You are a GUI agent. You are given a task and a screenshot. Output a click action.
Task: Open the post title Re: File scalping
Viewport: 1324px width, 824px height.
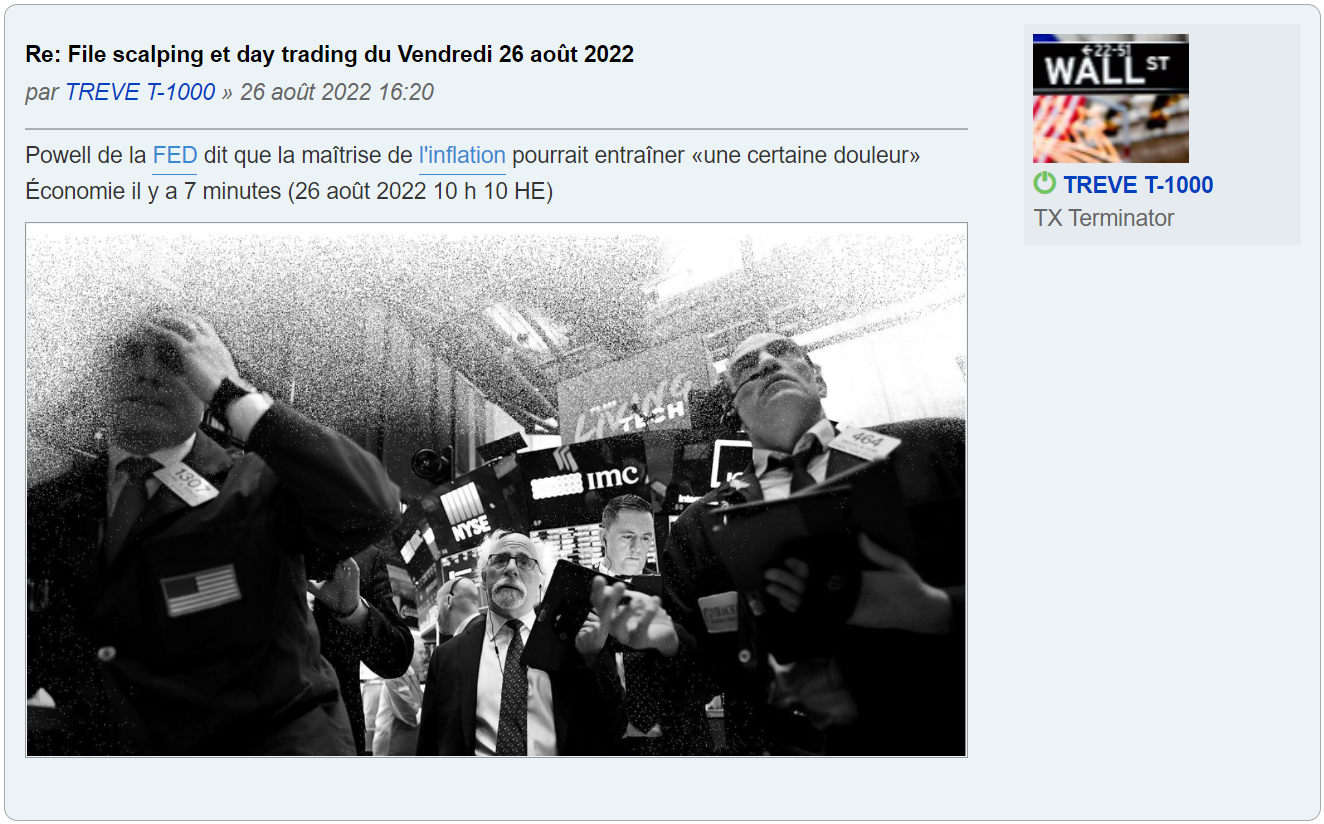click(x=330, y=54)
